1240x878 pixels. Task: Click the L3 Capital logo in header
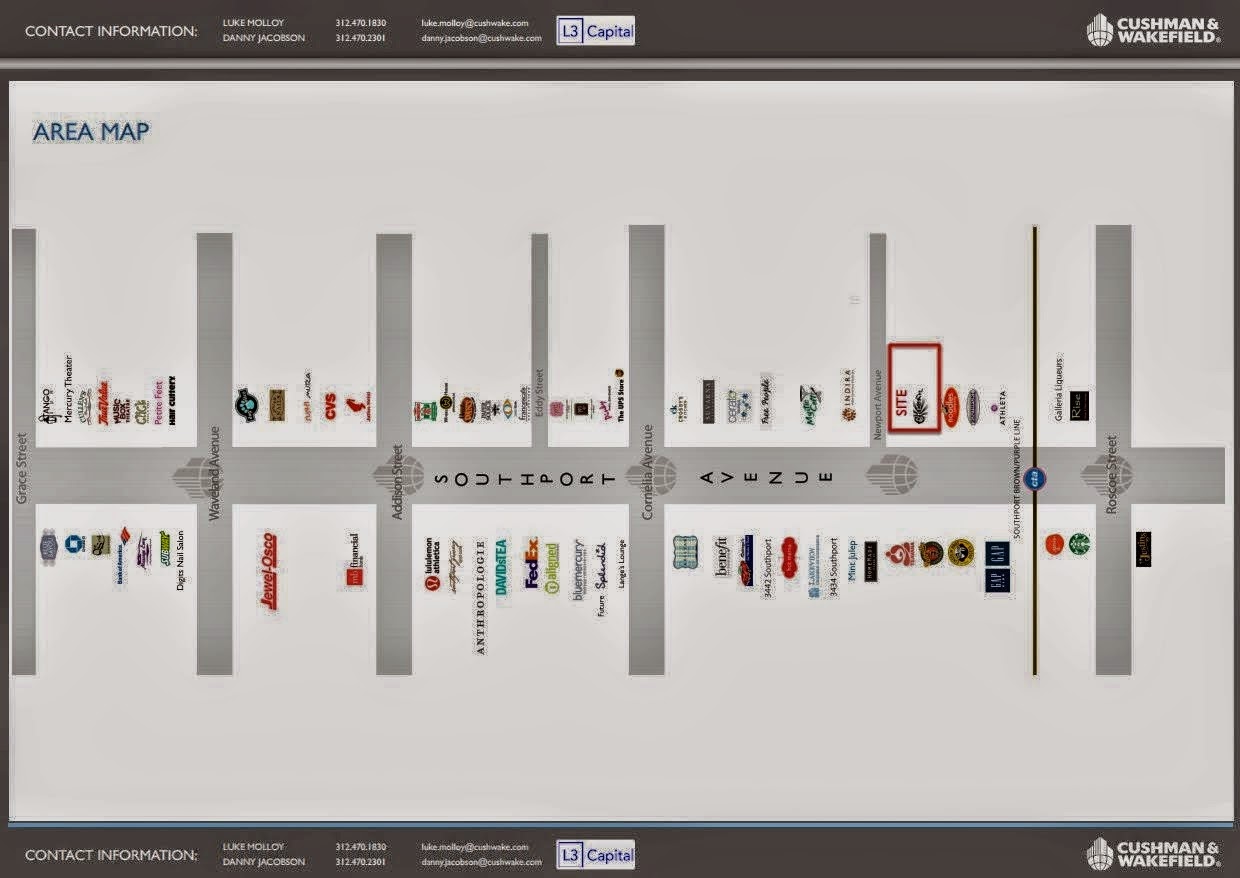pos(596,31)
